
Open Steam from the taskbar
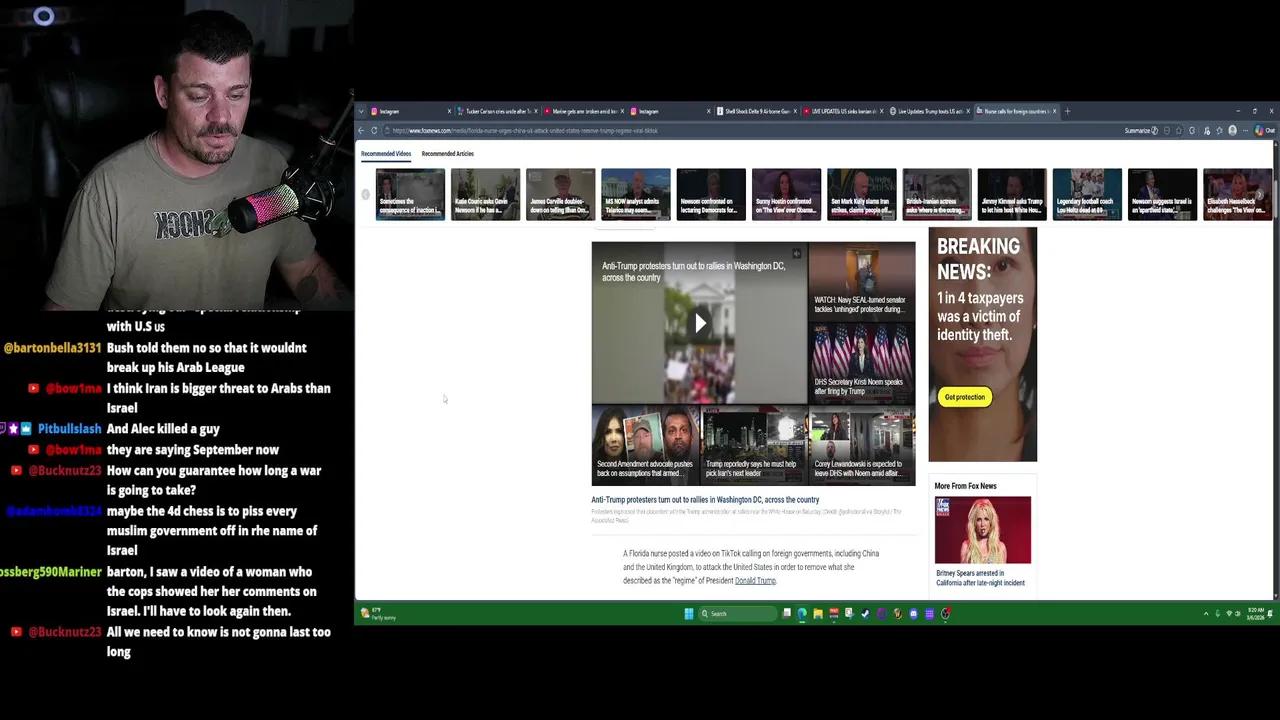(865, 613)
